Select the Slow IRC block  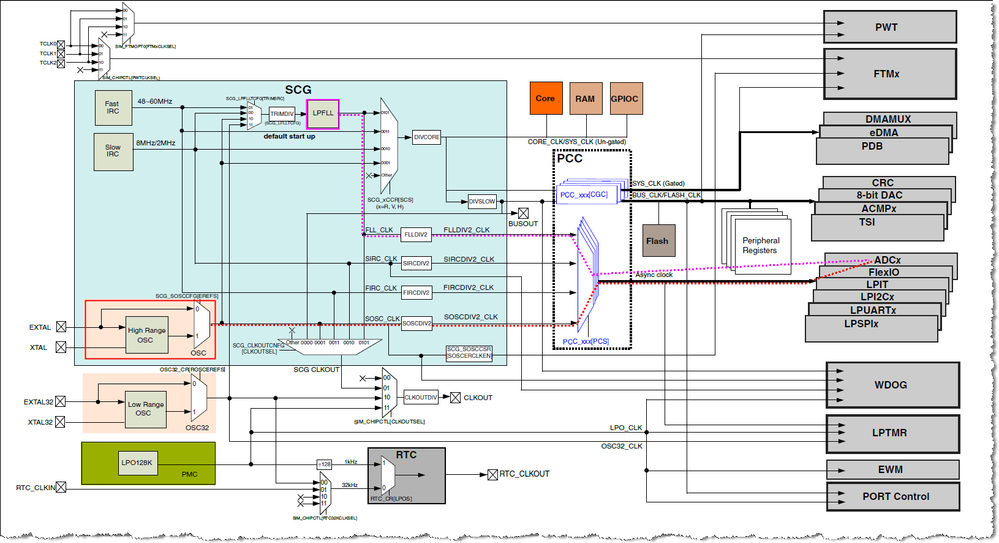coord(113,152)
